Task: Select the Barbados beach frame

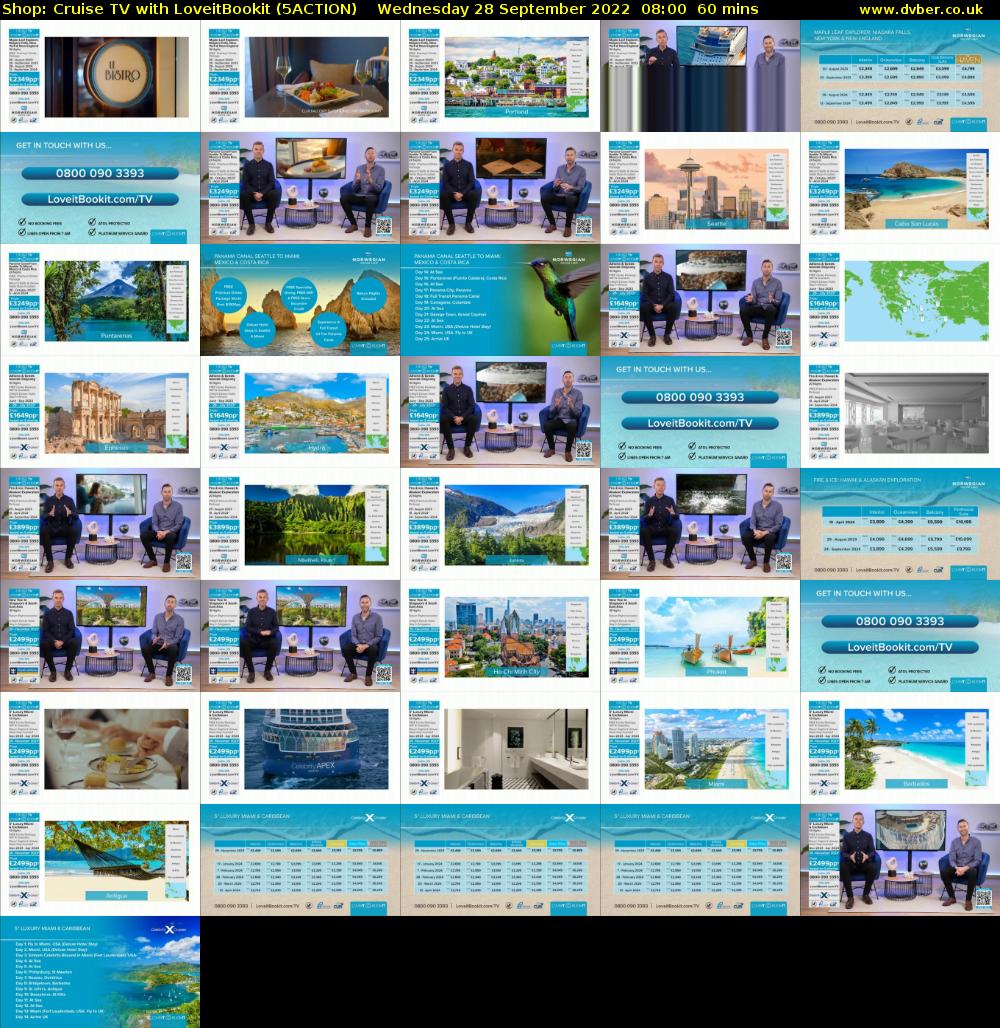Action: (900, 748)
